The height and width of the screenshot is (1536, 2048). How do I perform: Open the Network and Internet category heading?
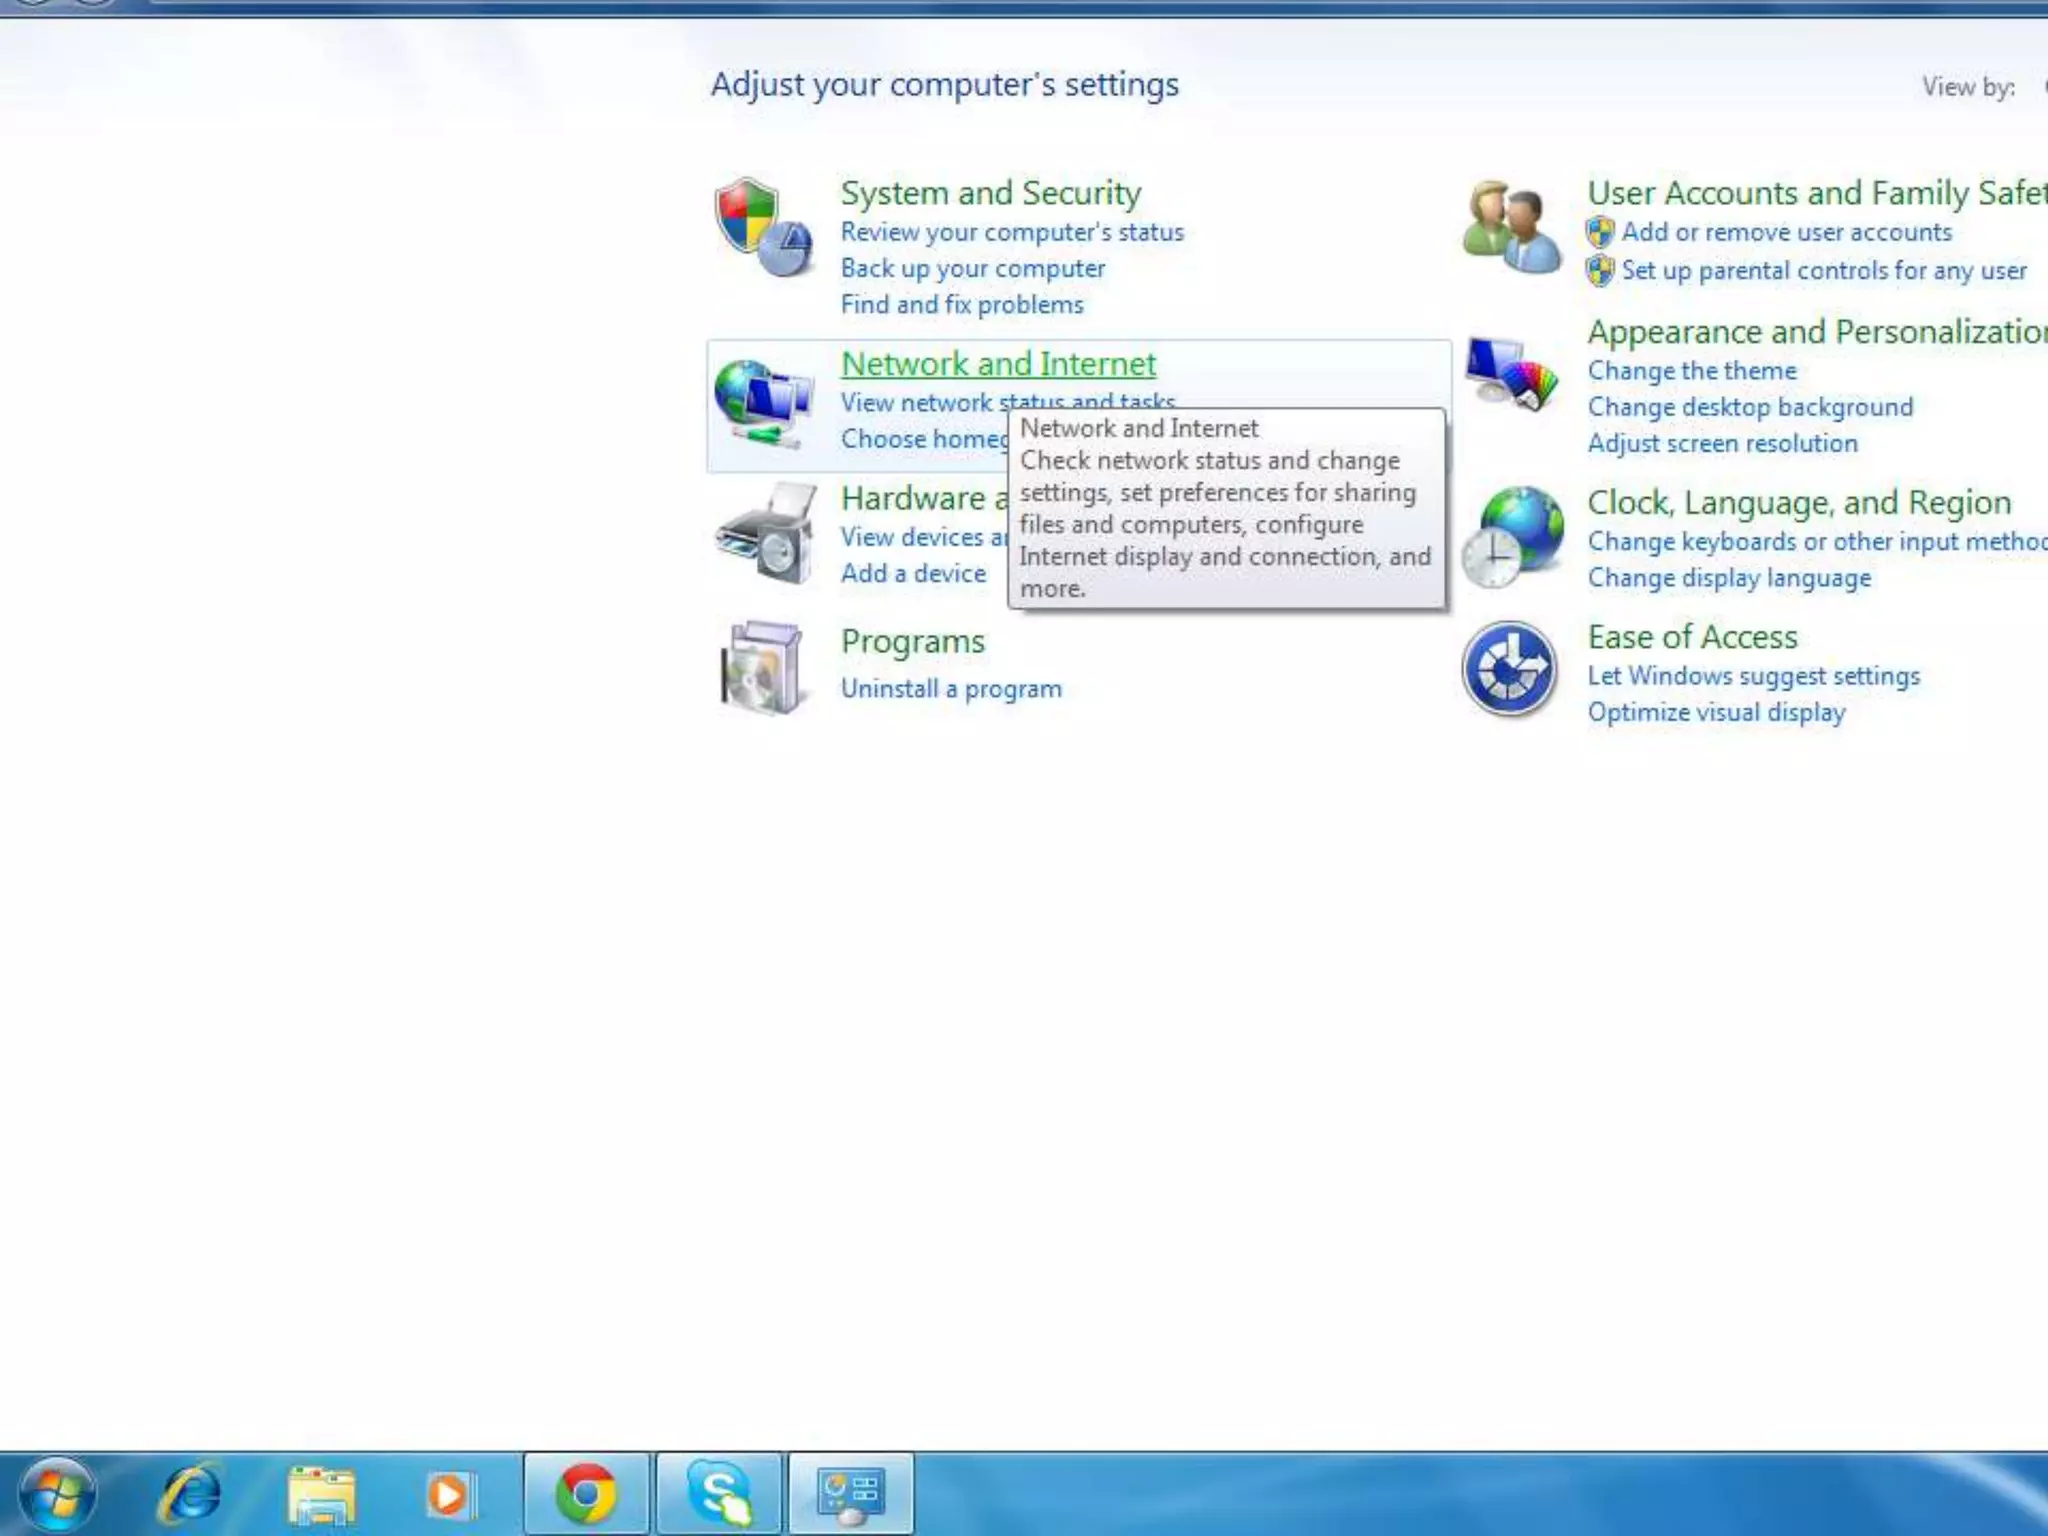[x=998, y=364]
